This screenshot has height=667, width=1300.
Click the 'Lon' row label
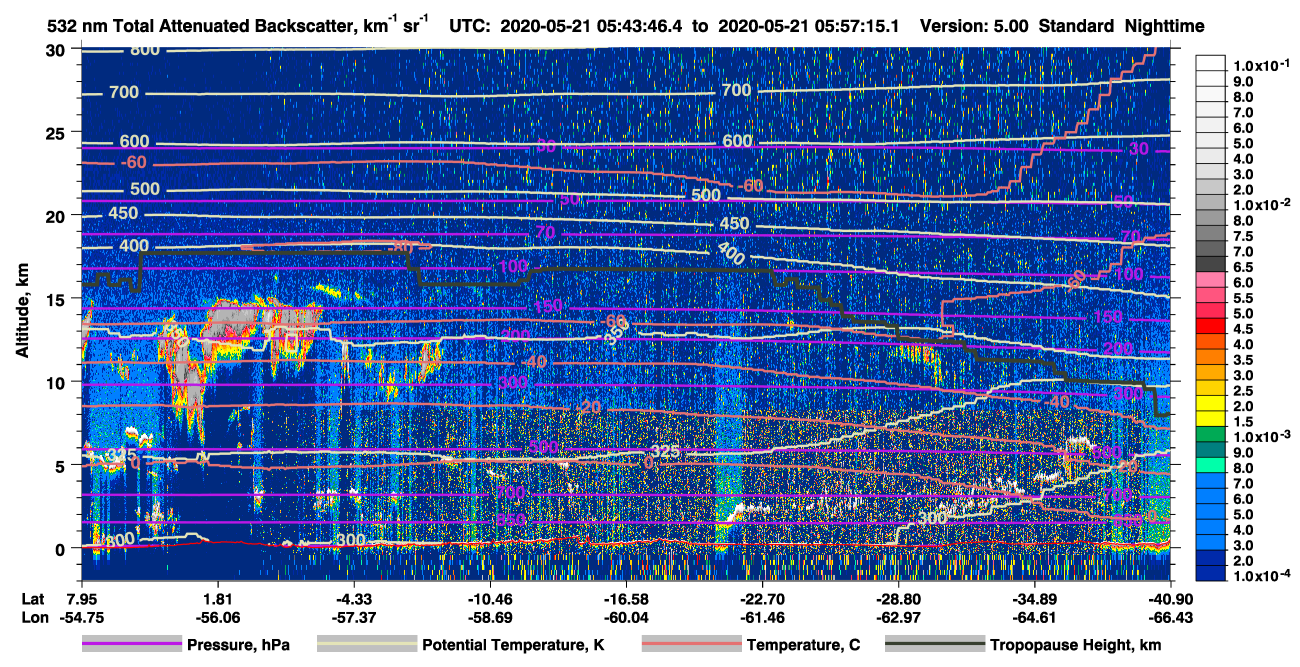point(33,618)
